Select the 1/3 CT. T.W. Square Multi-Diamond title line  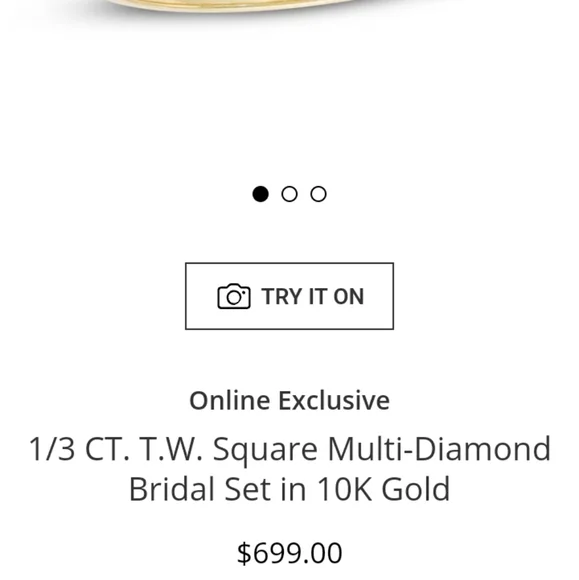(x=290, y=449)
